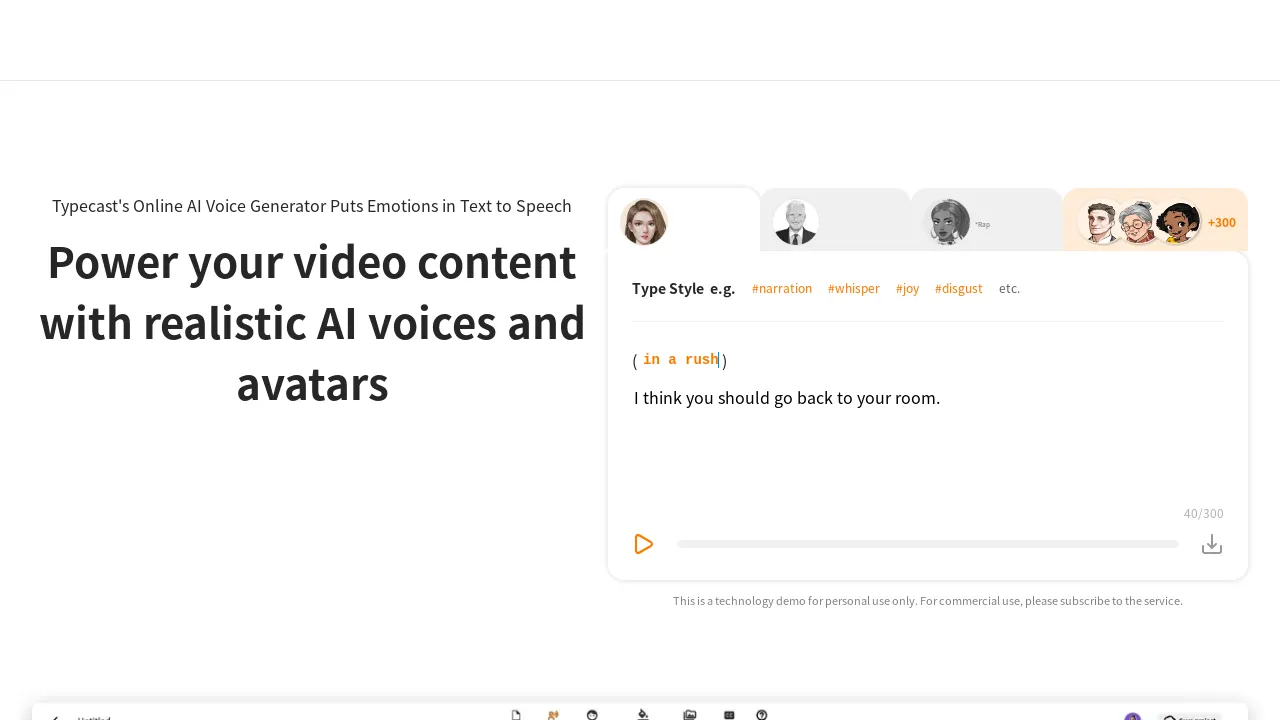Play the generated speech audio
The width and height of the screenshot is (1280, 720).
[x=644, y=544]
